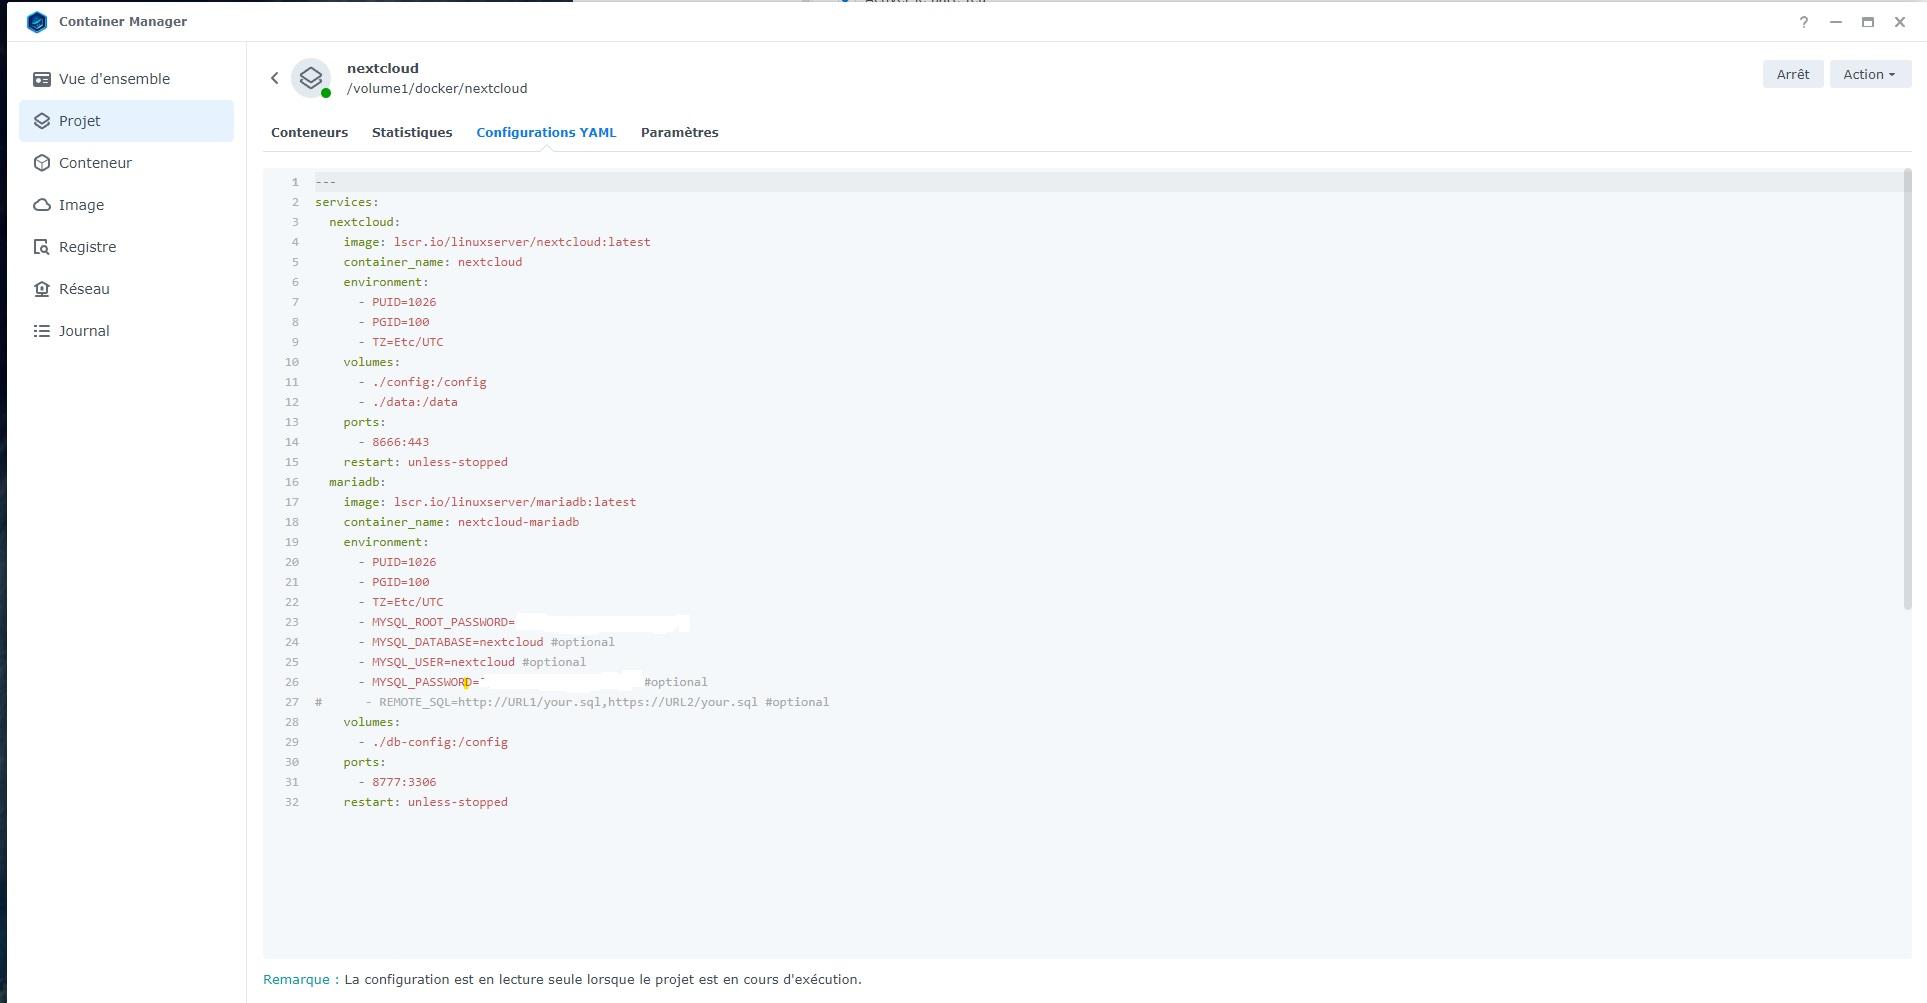Click the './config:/config' volume line
The image size is (1927, 1003).
point(429,382)
